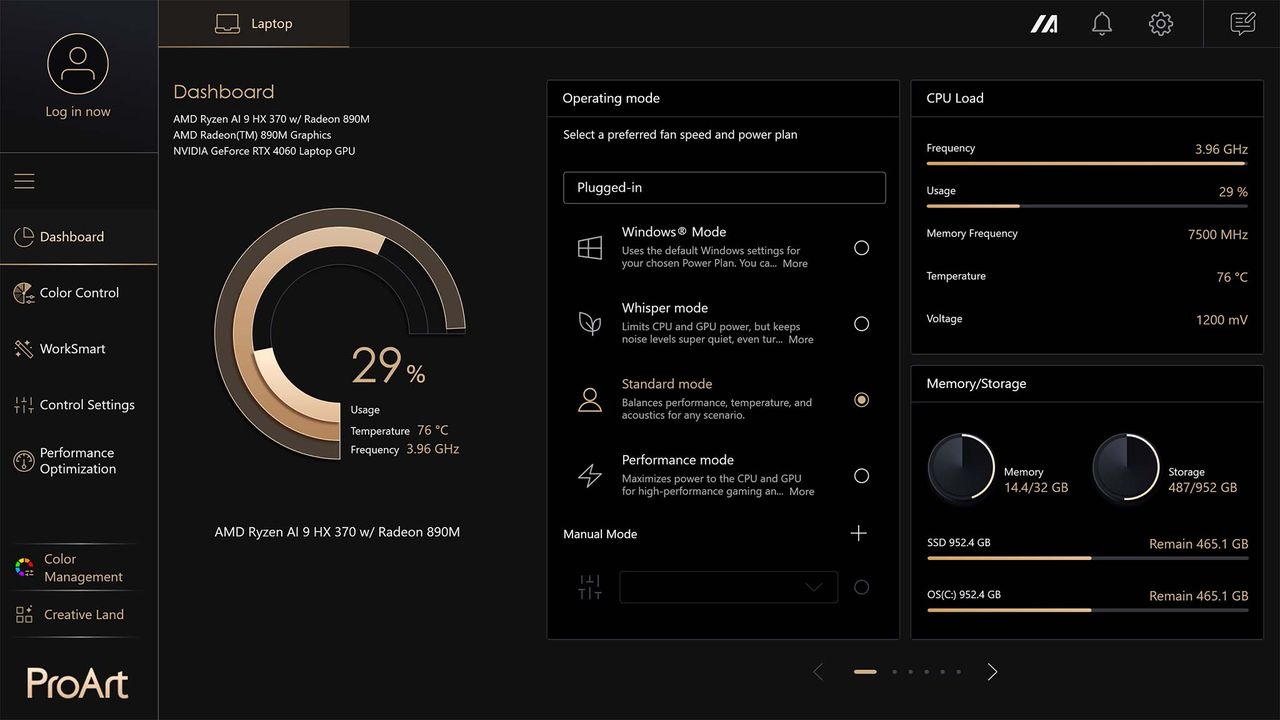
Task: Select Standard mode radio button
Action: coord(861,400)
